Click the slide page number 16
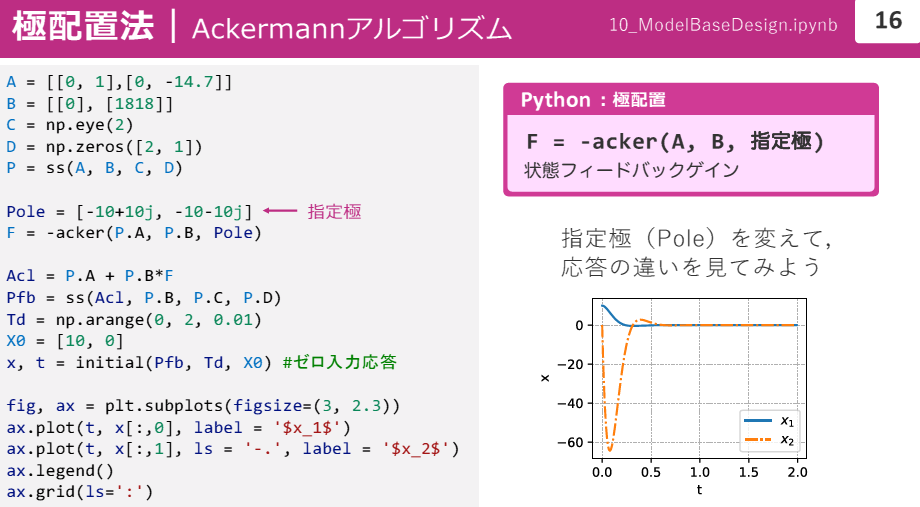920x507 pixels. (887, 21)
